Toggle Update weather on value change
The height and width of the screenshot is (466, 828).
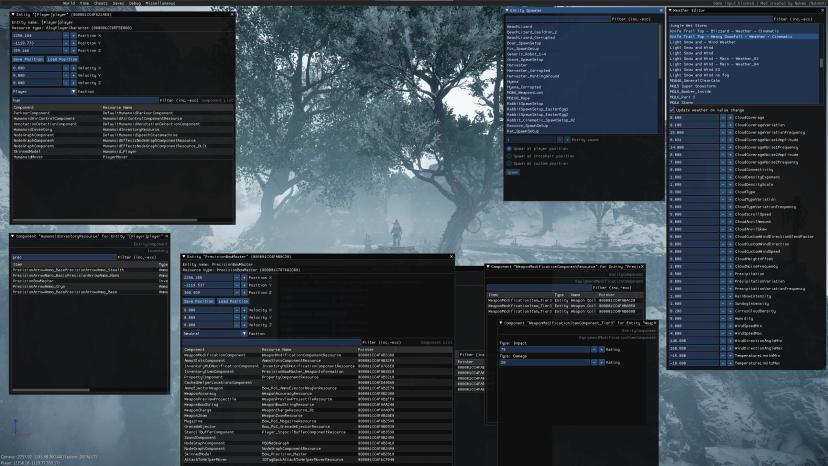672,110
